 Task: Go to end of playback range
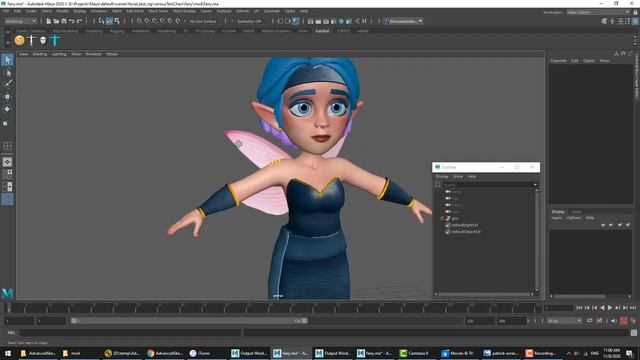point(633,308)
